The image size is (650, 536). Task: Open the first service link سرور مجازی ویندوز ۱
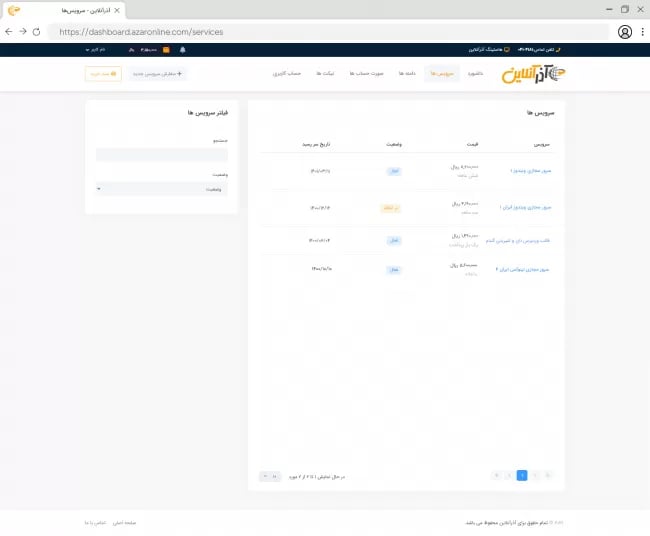[x=531, y=171]
